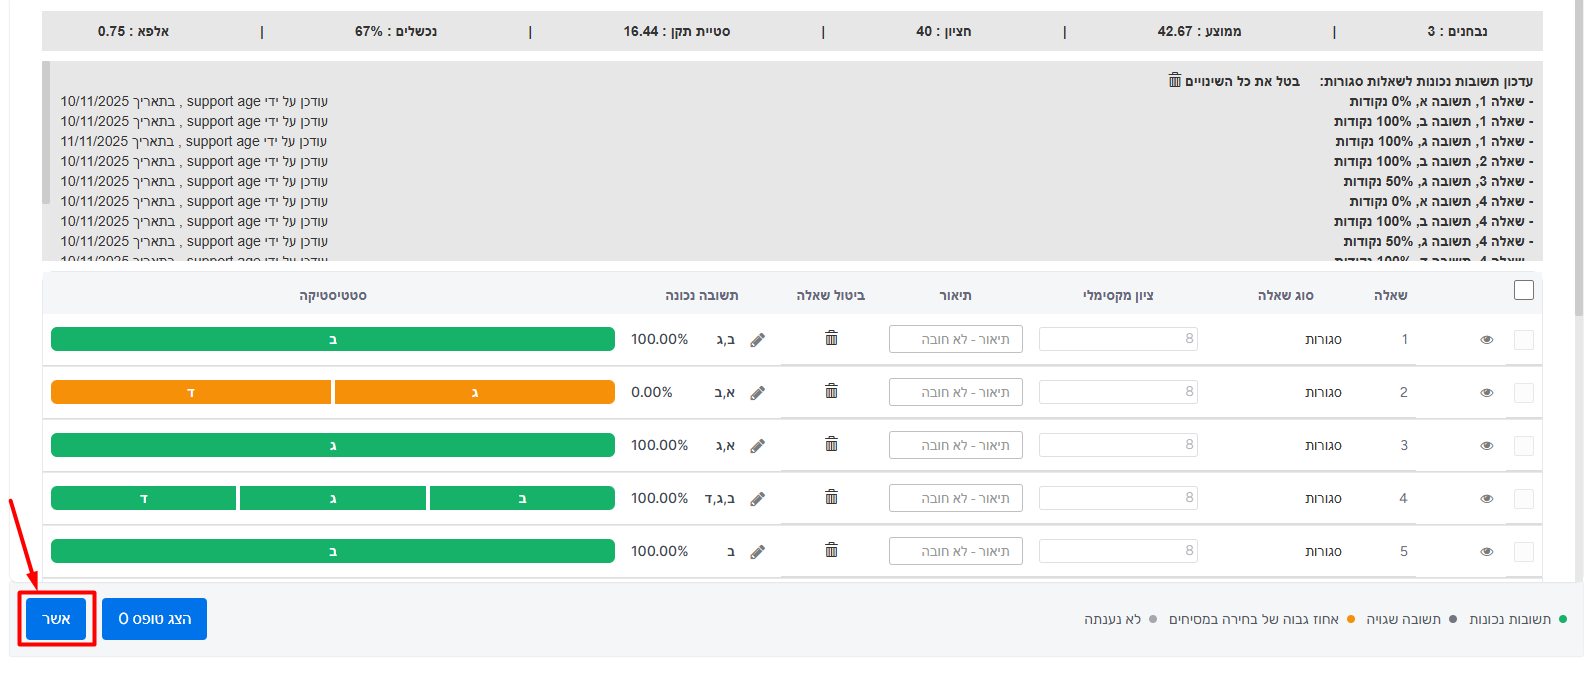Image resolution: width=1584 pixels, height=690 pixels.
Task: Click the green ב statistics bar of question 1
Action: coord(333,339)
